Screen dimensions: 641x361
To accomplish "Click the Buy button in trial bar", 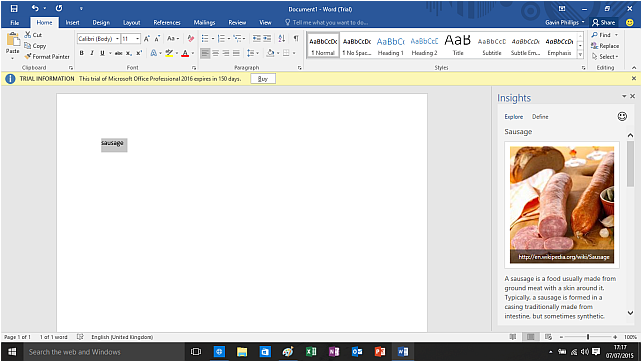I will tap(263, 78).
